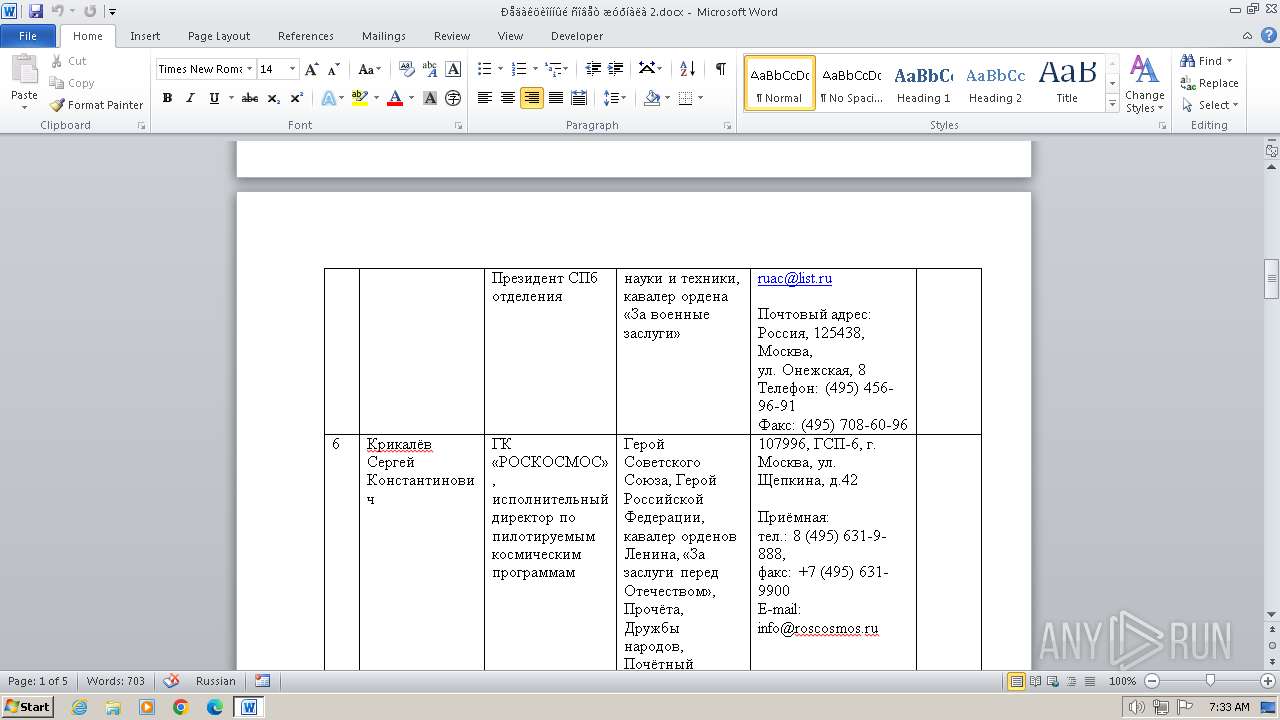Click Shrink Font icon
Image resolution: width=1280 pixels, height=720 pixels.
coord(334,69)
